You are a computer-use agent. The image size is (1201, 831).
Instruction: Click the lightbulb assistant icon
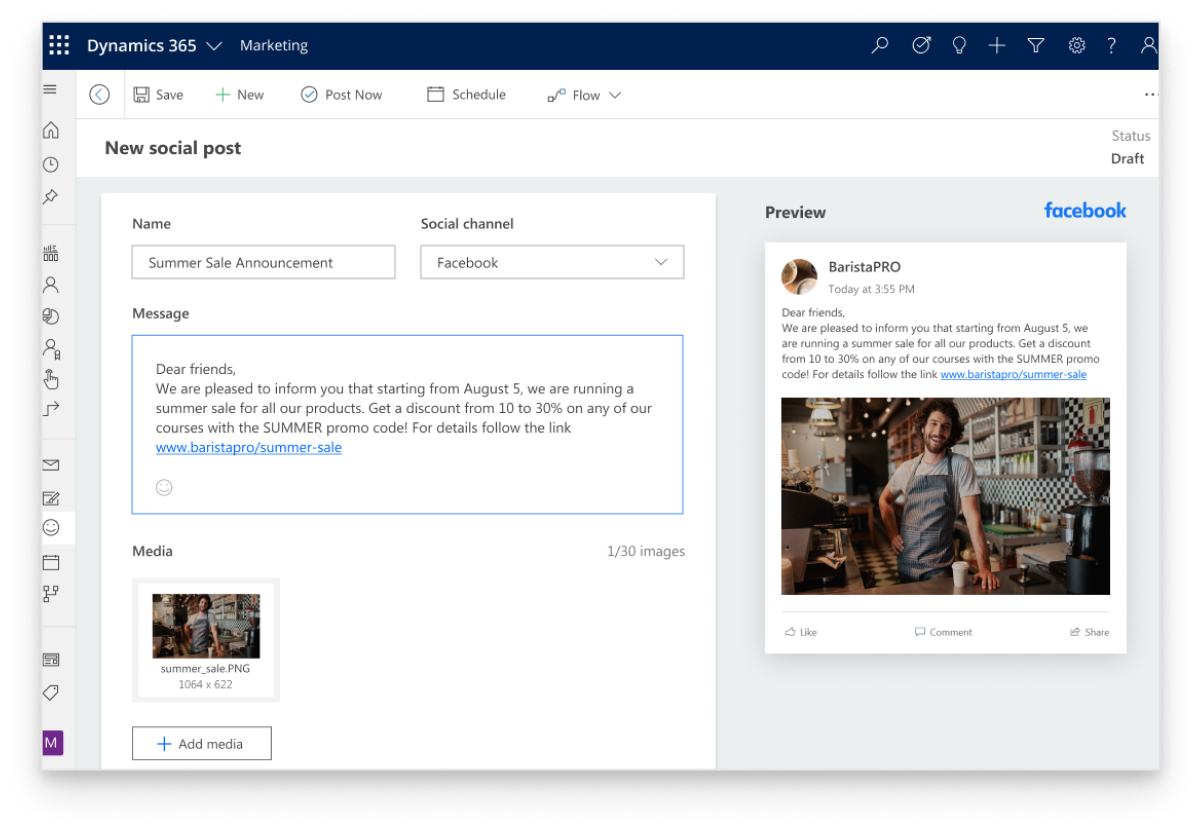click(x=959, y=45)
